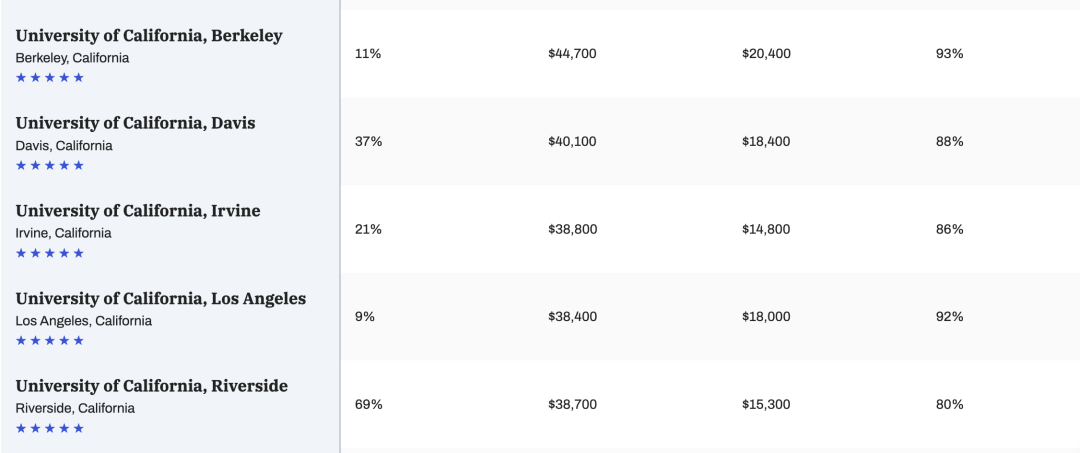Open University of California, Riverside link
This screenshot has width=1080, height=453.
[152, 386]
